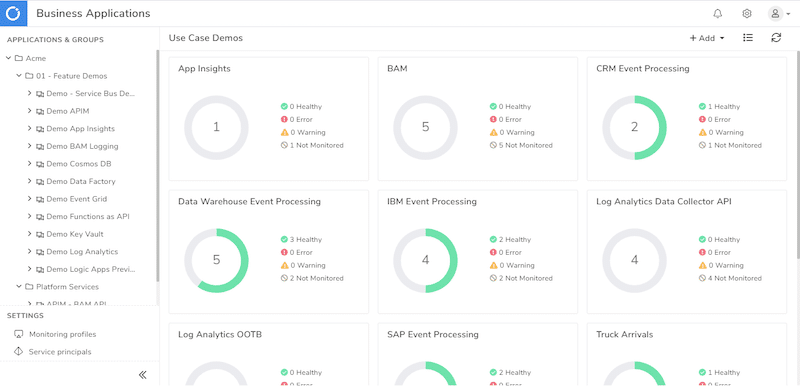Open the settings gear icon
Viewport: 800px width, 386px height.
[x=747, y=14]
